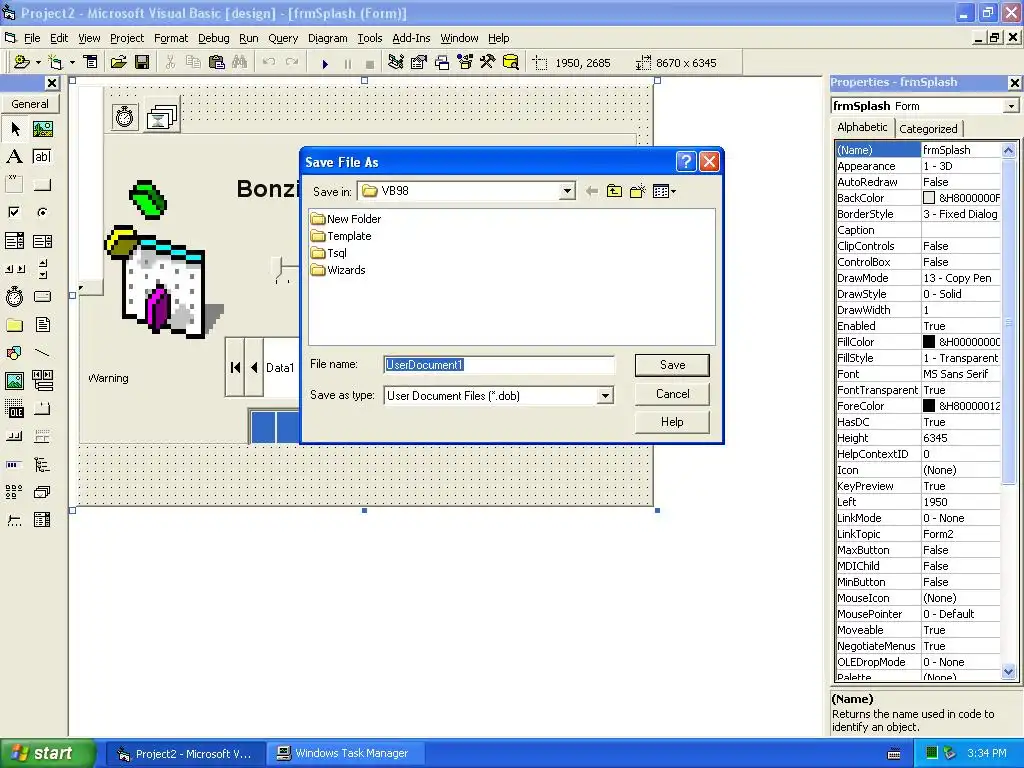The image size is (1024, 768).
Task: Open the Object Browser toolbar icon
Action: coord(465,62)
